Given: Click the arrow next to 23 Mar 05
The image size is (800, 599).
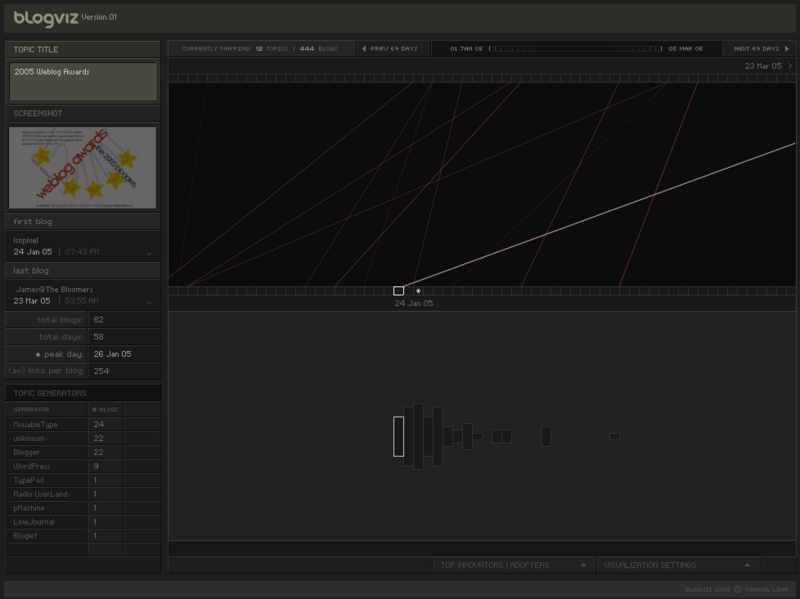Looking at the screenshot, I should pos(789,66).
